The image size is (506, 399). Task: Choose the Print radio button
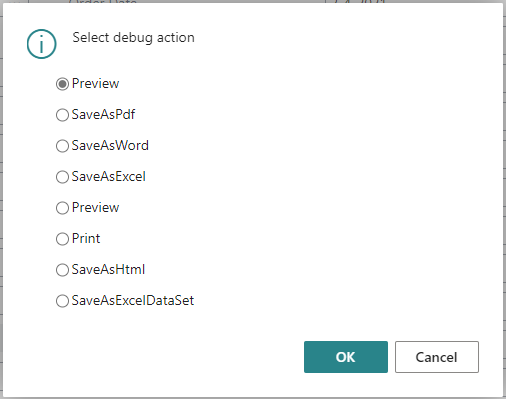pyautogui.click(x=62, y=239)
